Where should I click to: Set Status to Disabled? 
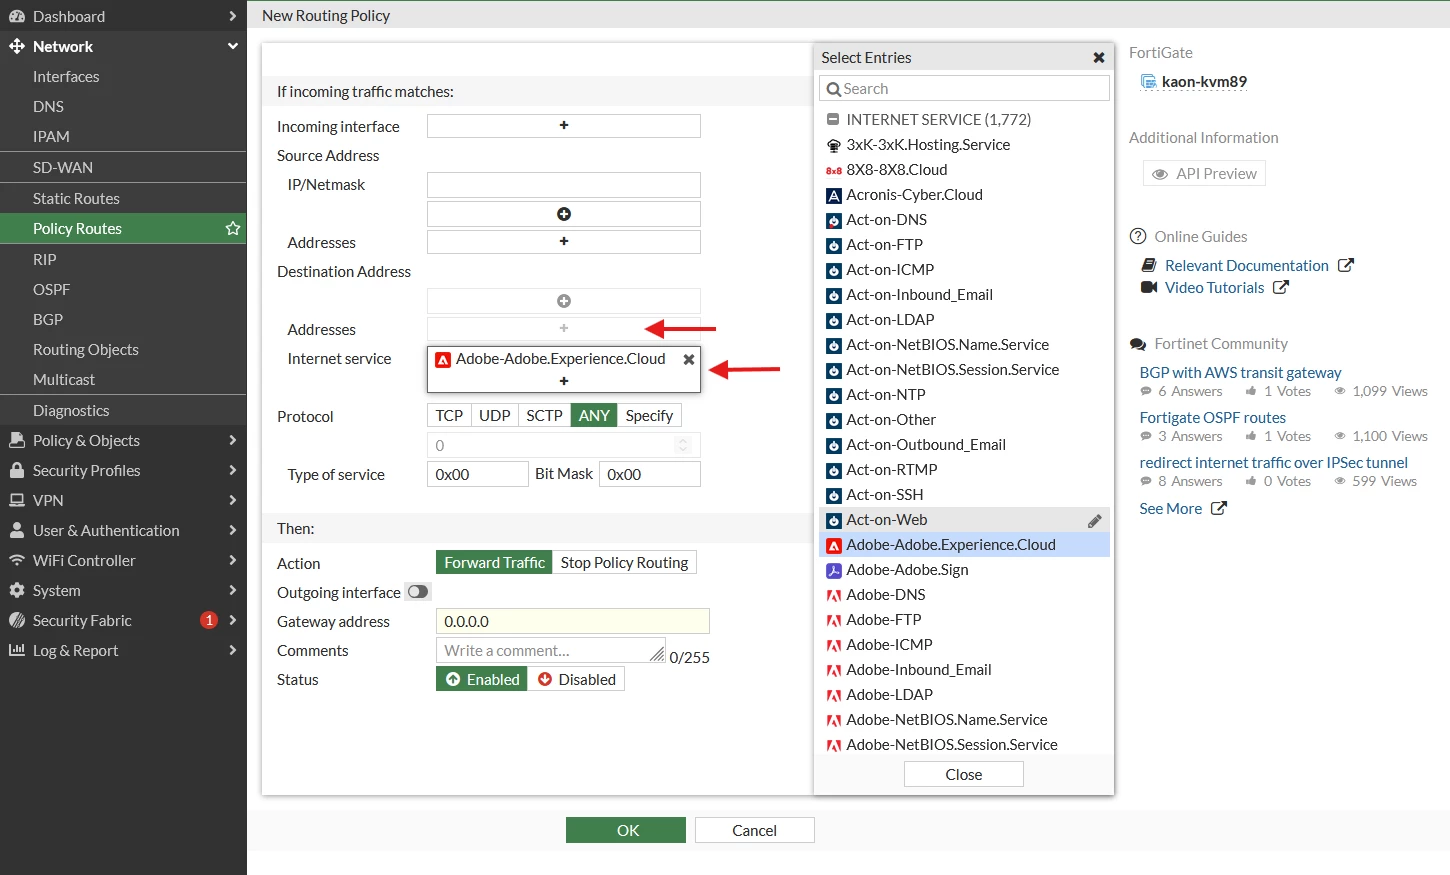(x=577, y=680)
